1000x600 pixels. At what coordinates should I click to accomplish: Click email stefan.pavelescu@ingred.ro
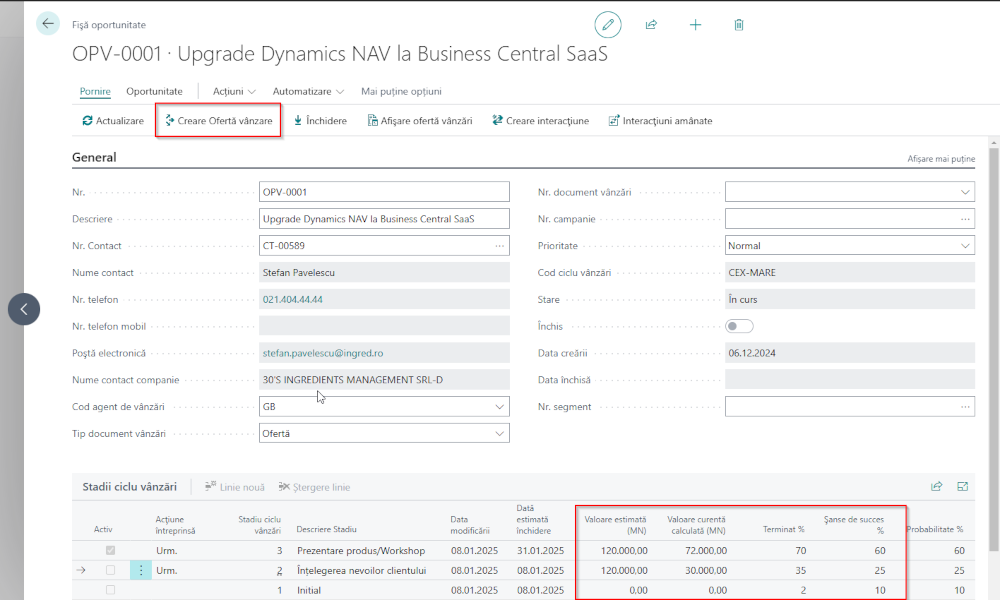point(323,353)
